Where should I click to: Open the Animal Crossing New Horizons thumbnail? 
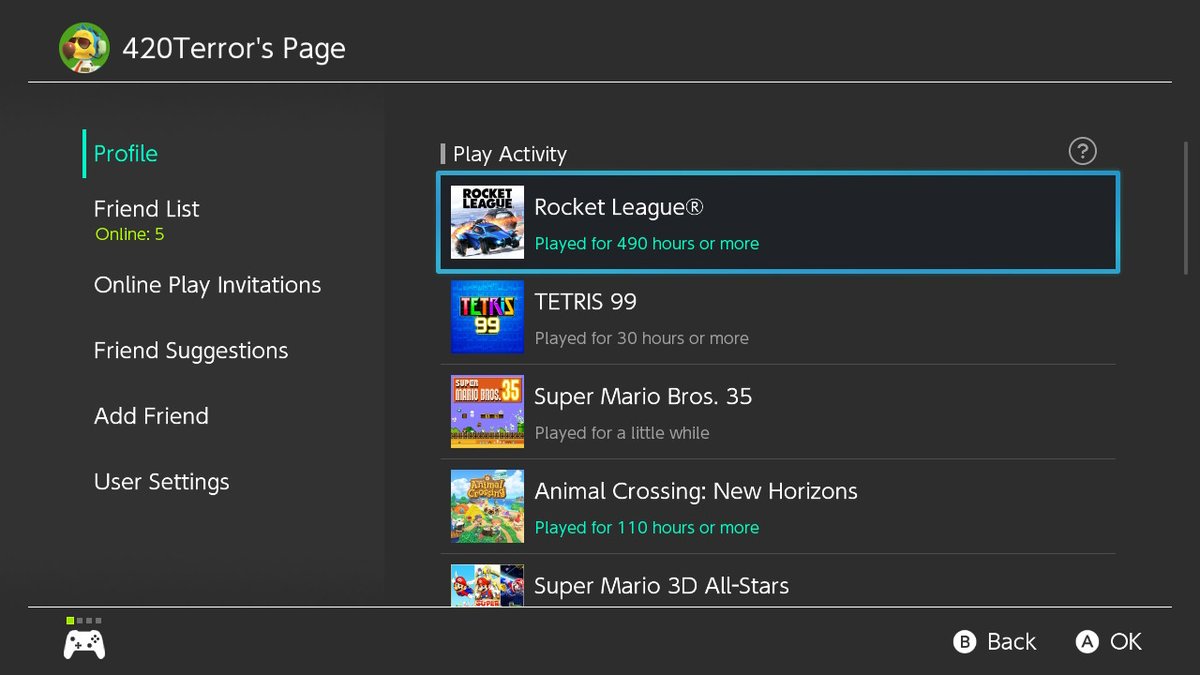point(487,506)
